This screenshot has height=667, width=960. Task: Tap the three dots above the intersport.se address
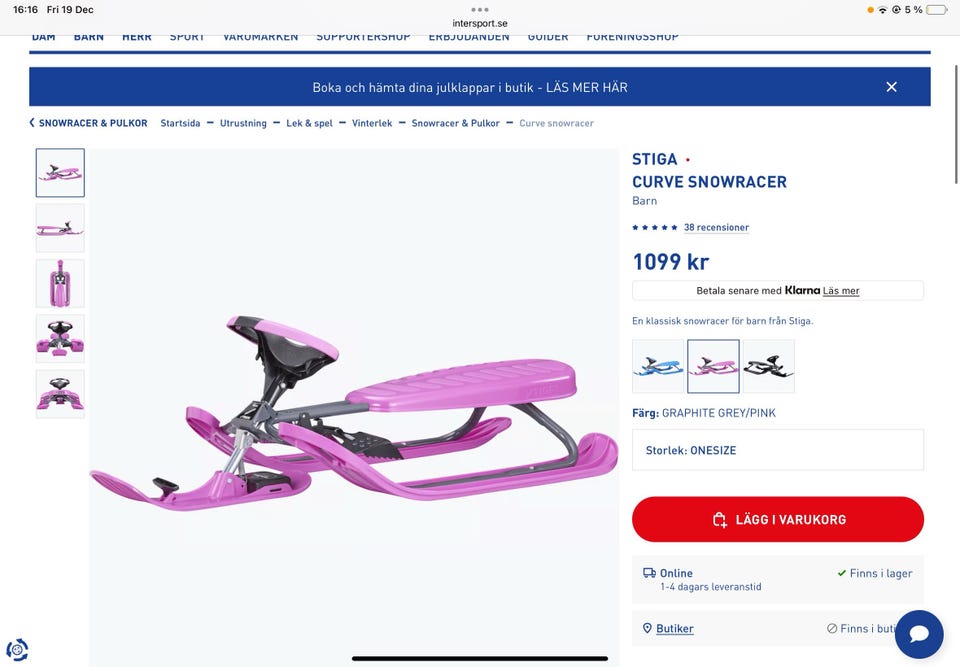pos(479,10)
